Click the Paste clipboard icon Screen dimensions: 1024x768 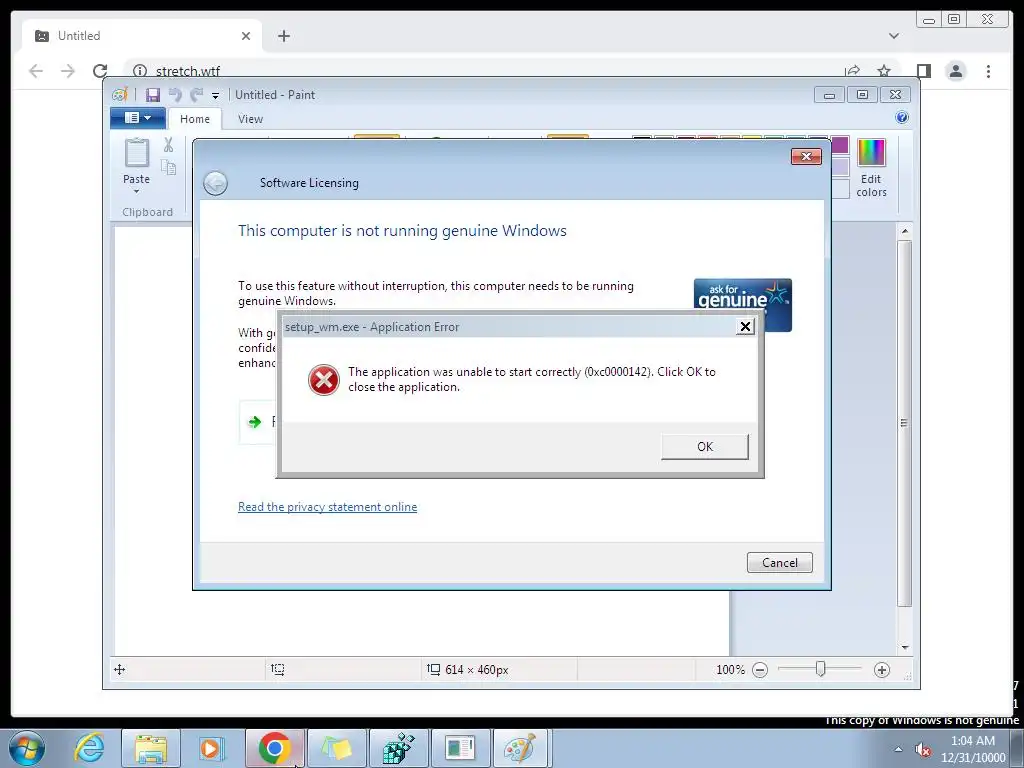click(137, 153)
